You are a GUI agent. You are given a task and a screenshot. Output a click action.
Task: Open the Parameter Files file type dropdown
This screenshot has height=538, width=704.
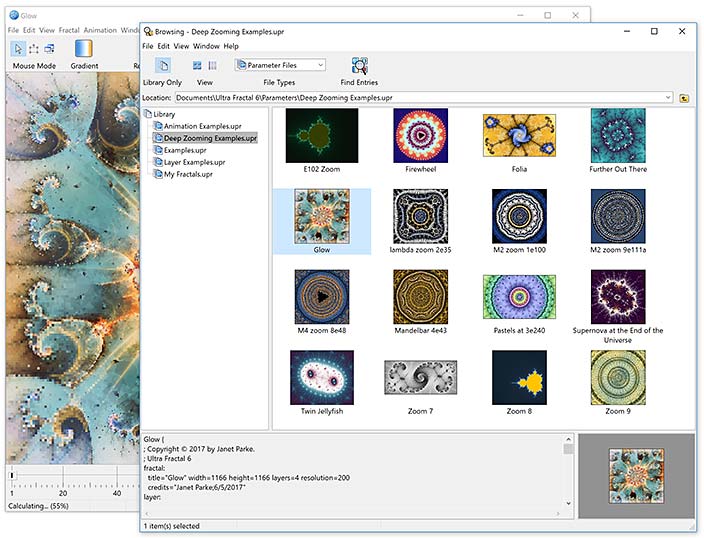point(280,65)
